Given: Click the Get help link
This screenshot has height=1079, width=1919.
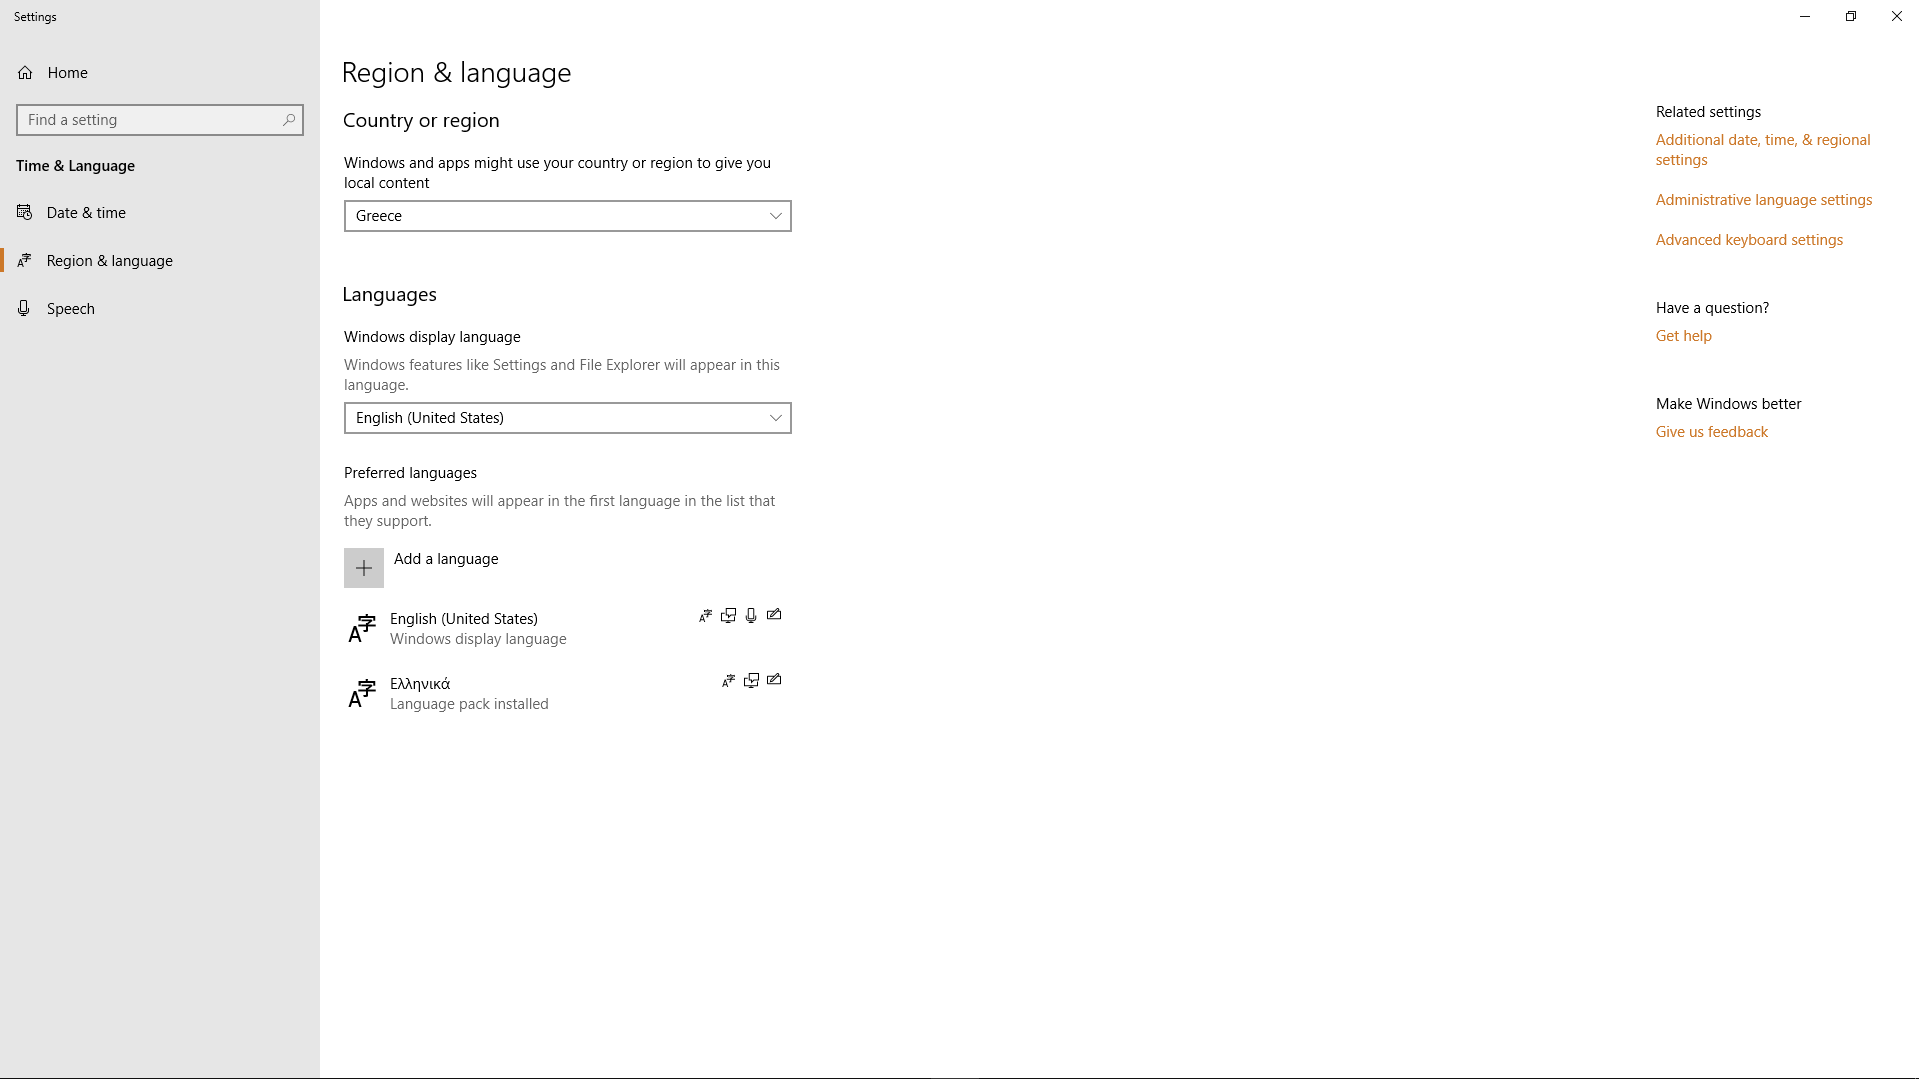Looking at the screenshot, I should click(1683, 336).
